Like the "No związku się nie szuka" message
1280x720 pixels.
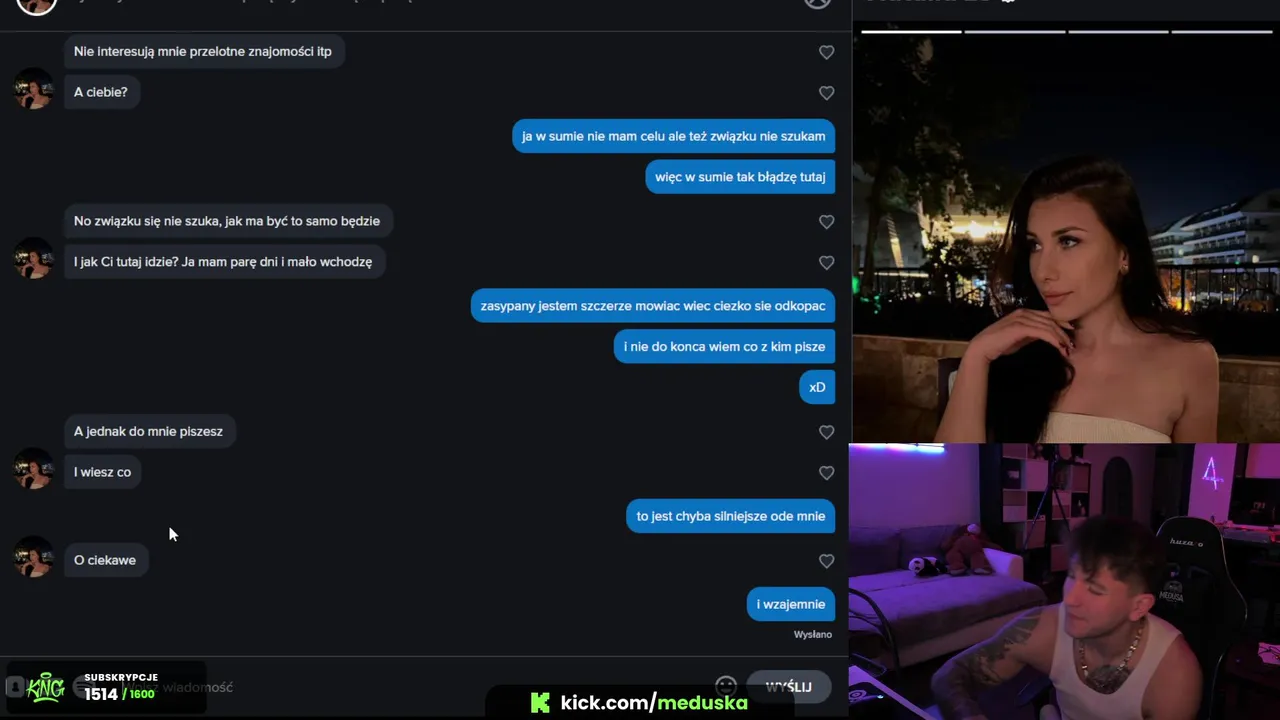click(826, 222)
